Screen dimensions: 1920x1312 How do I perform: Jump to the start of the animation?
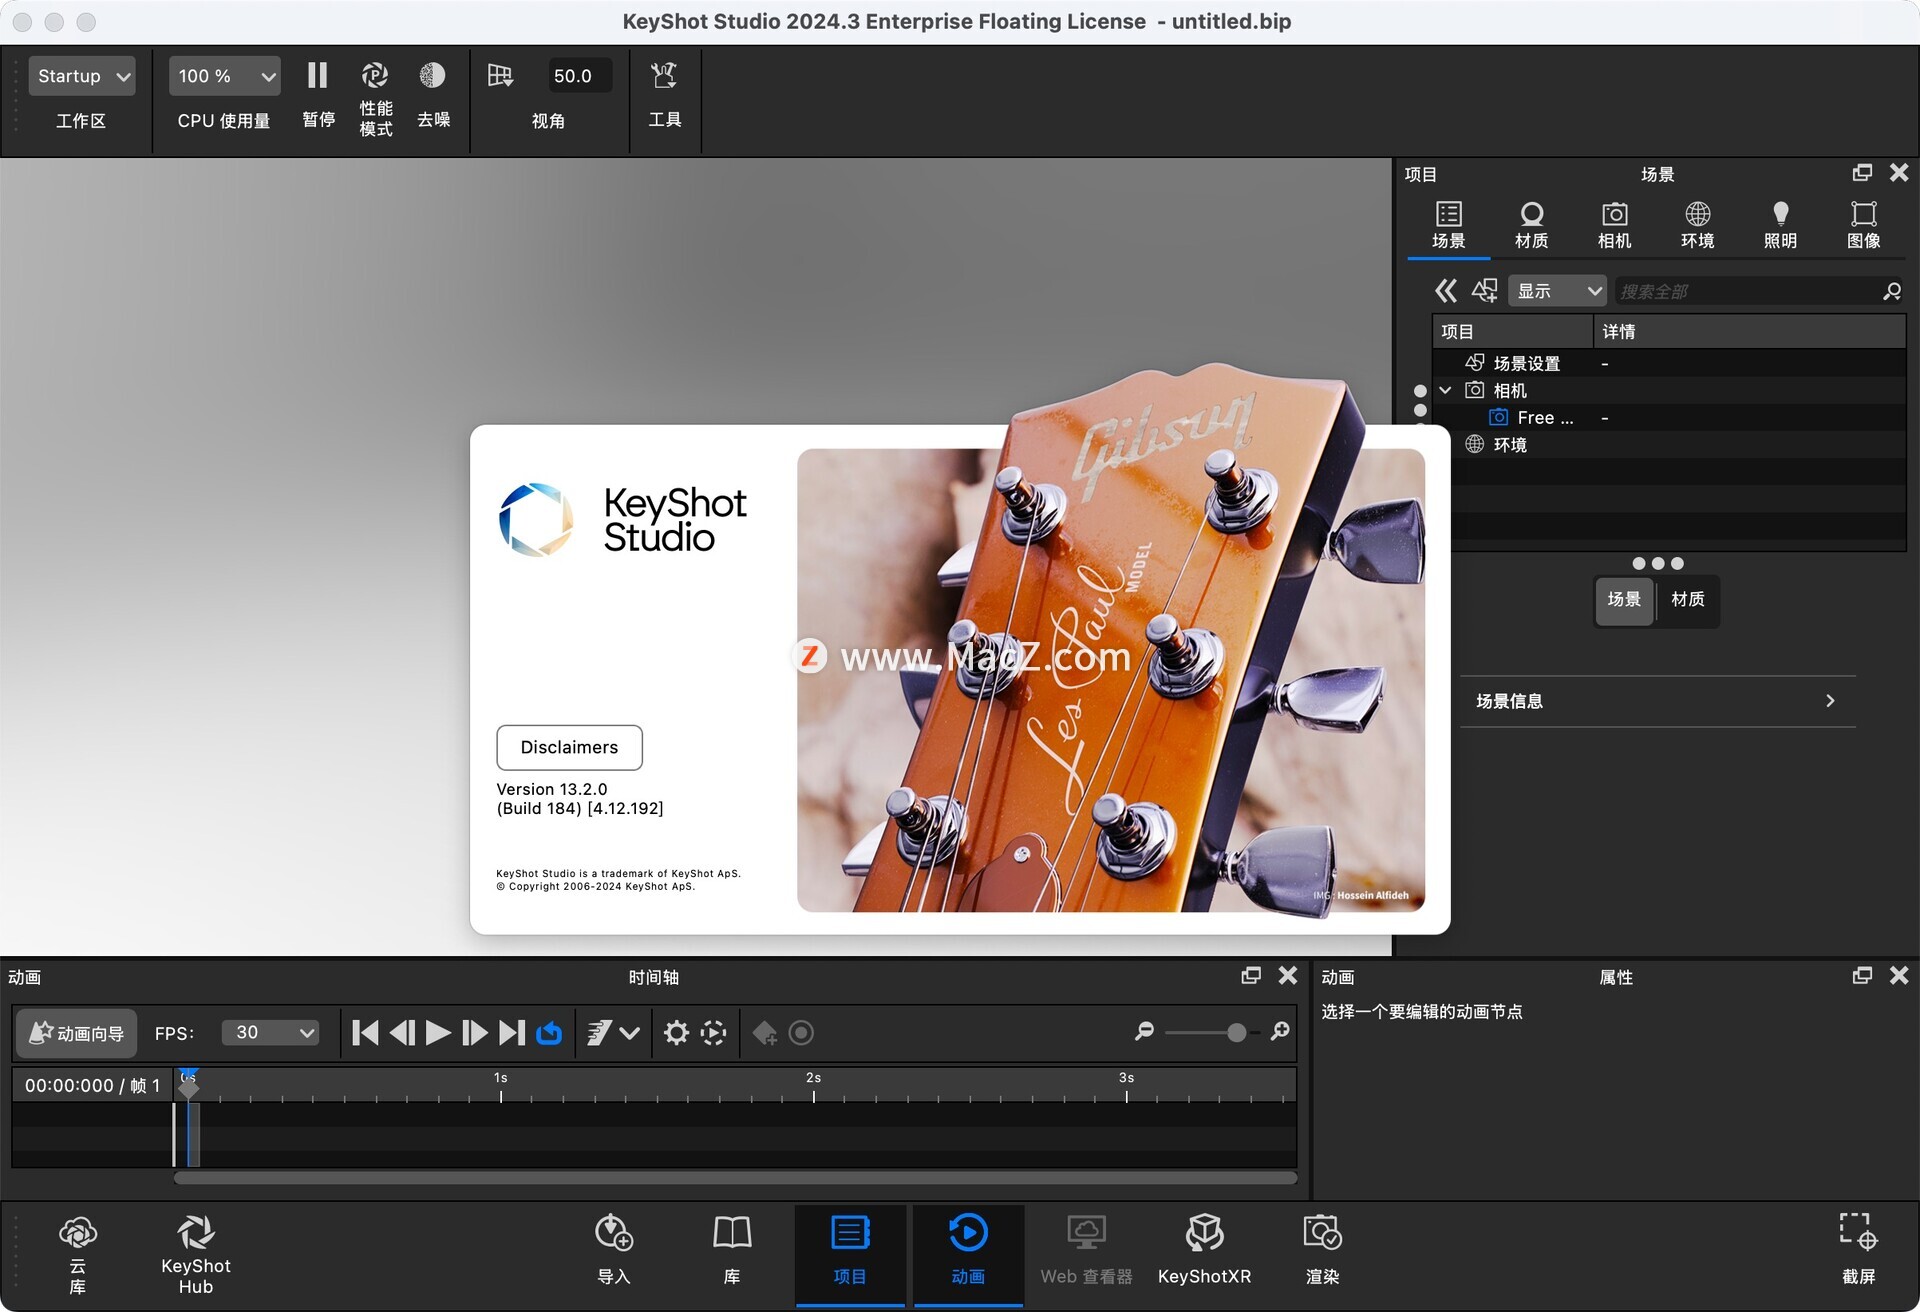(365, 1033)
